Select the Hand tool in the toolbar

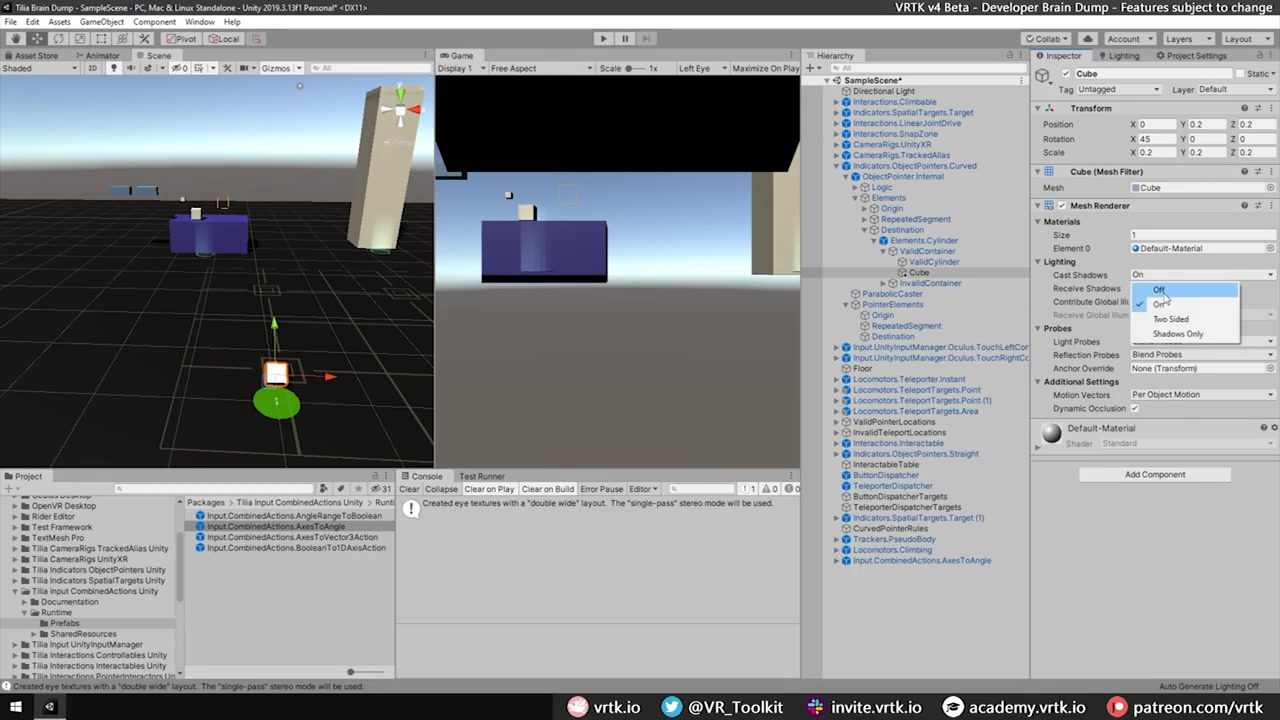pos(15,38)
